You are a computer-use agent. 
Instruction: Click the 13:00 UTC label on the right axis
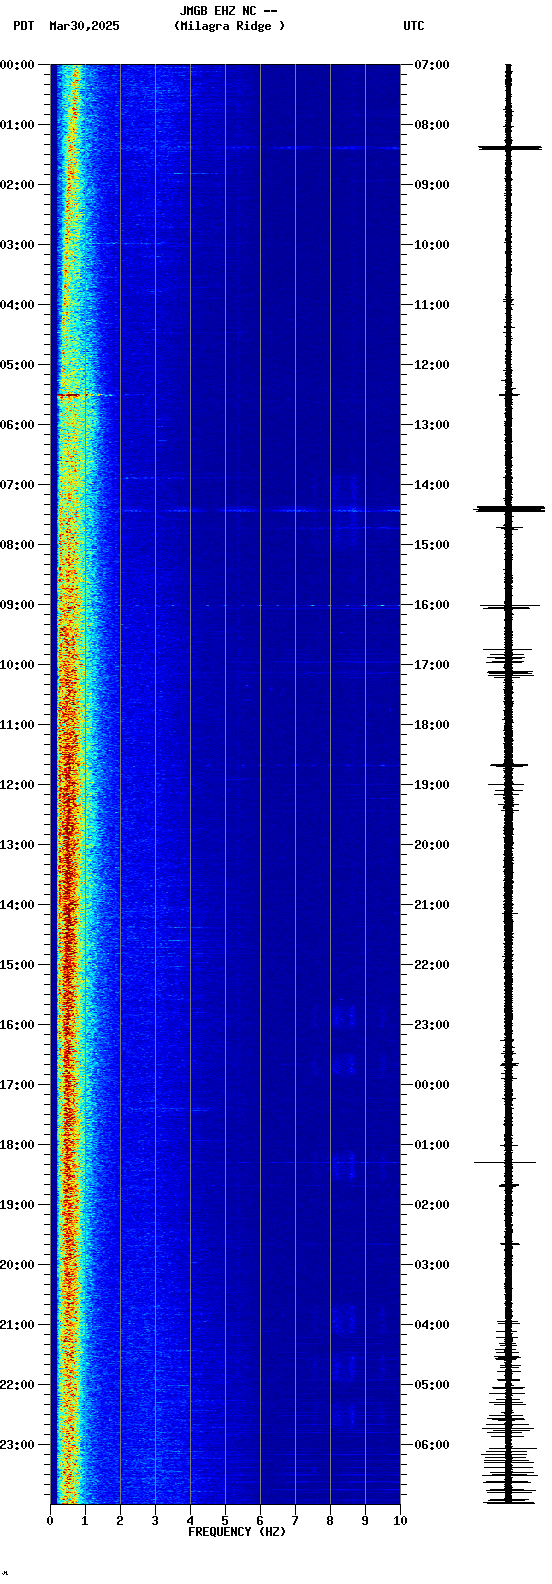pos(432,425)
